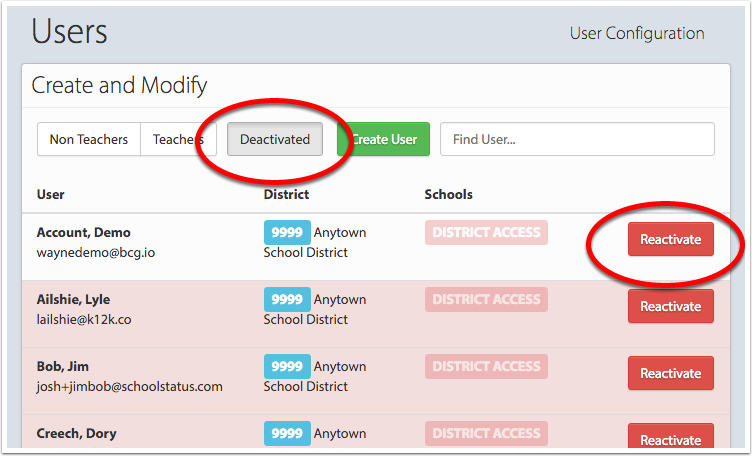Image resolution: width=752 pixels, height=456 pixels.
Task: Open User Configuration at top right
Action: (637, 34)
